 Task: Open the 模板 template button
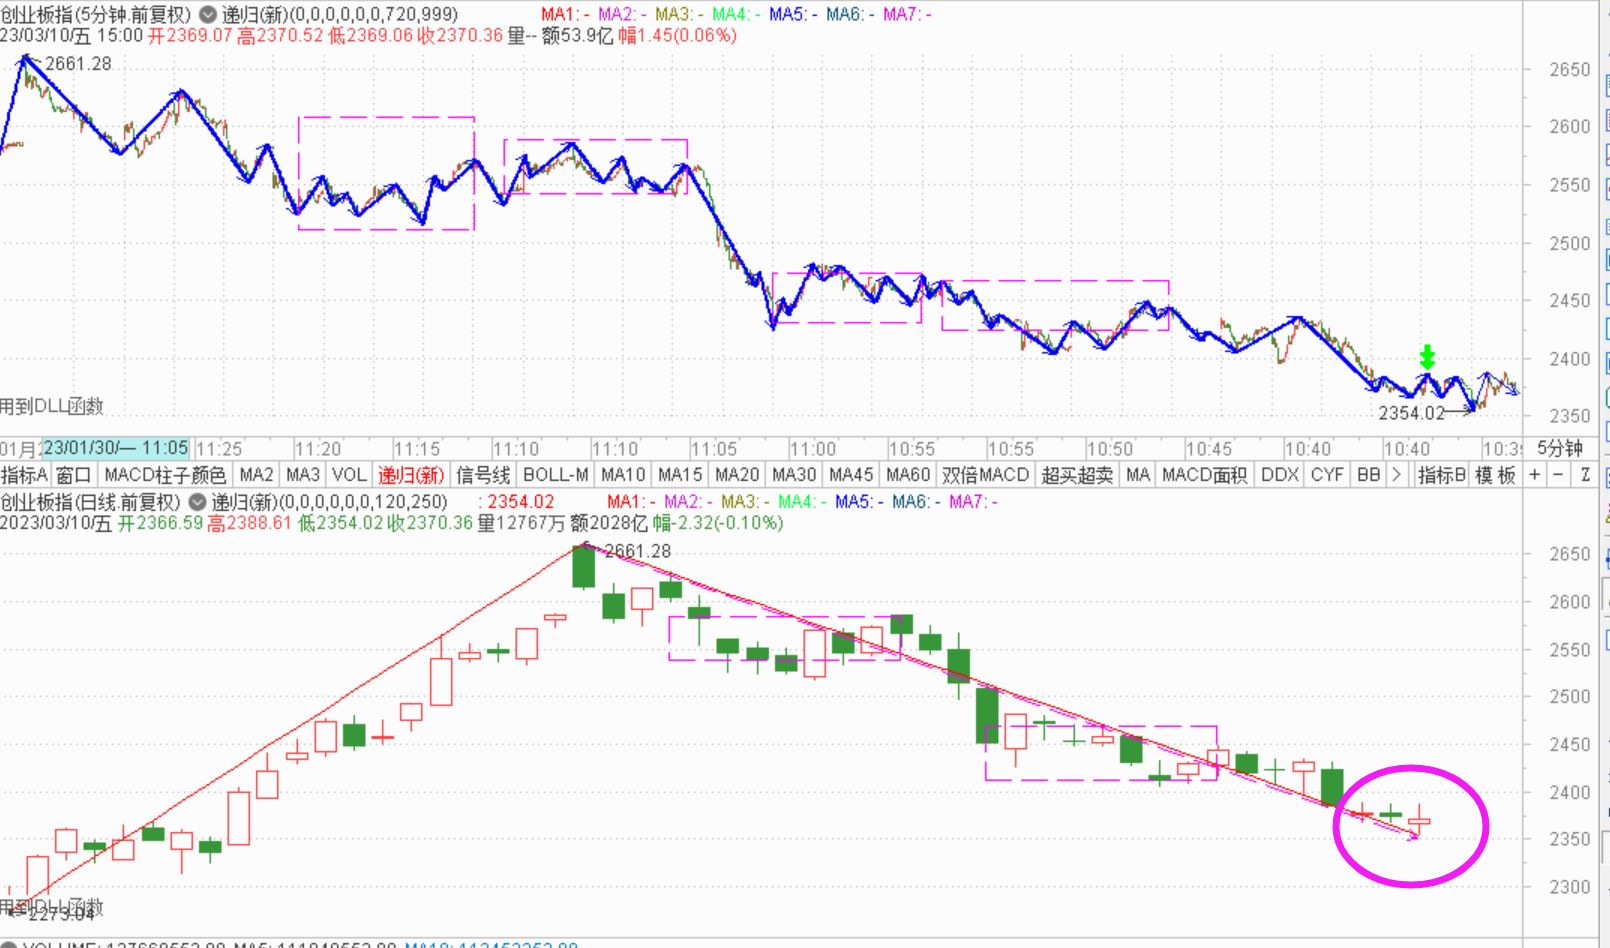[x=1495, y=475]
